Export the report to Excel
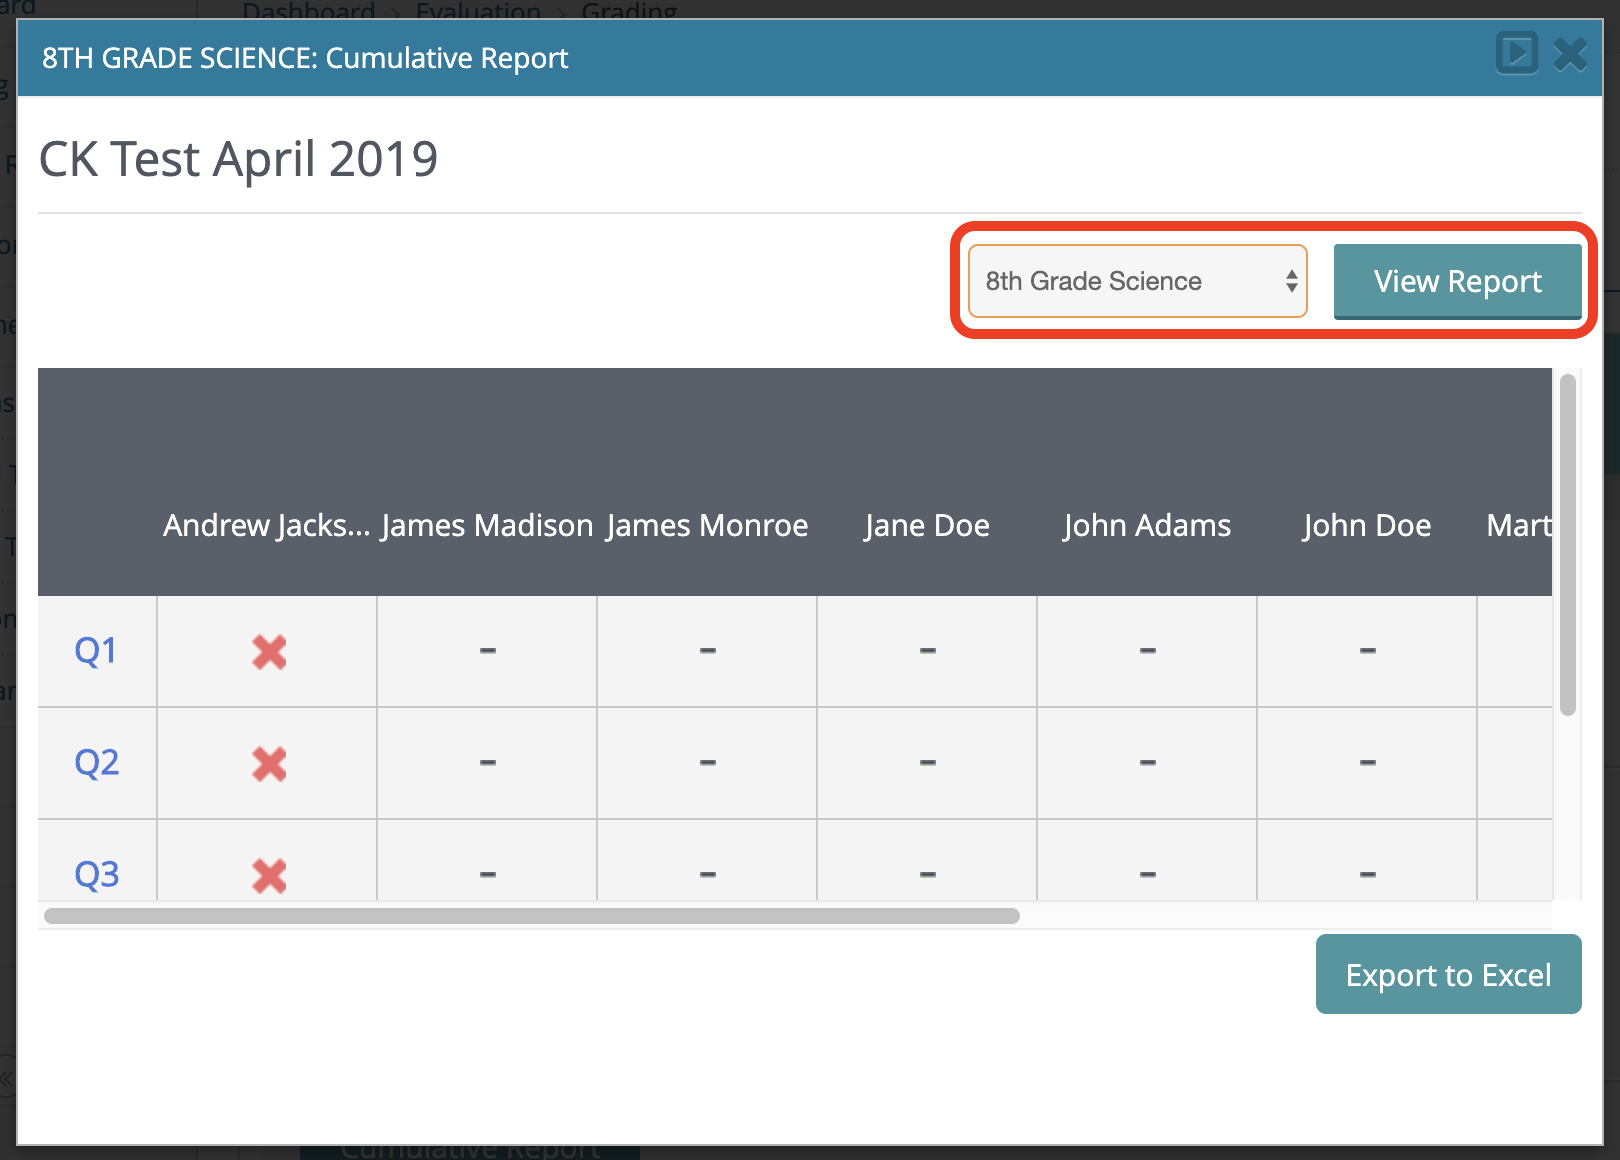 1448,974
